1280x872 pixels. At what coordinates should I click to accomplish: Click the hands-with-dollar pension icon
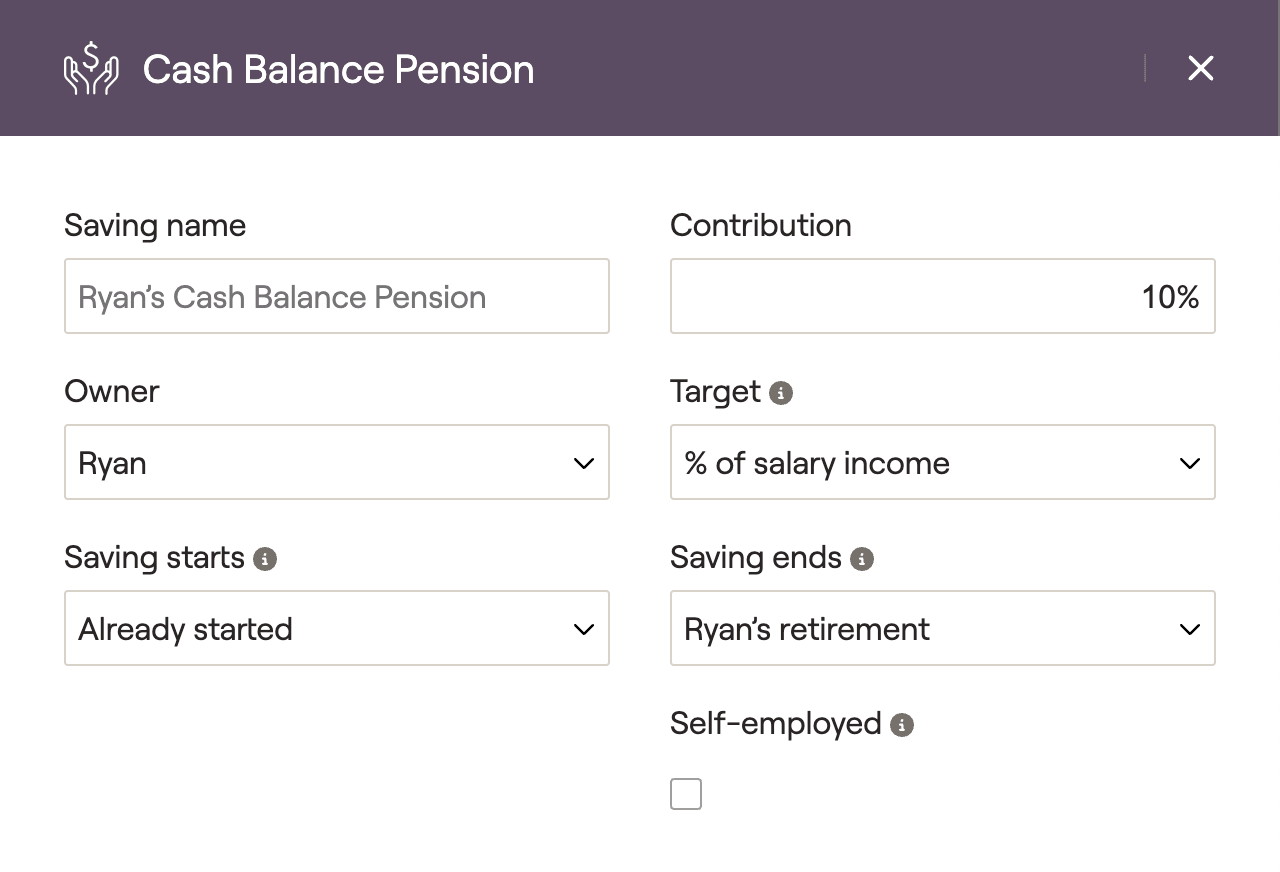coord(91,69)
